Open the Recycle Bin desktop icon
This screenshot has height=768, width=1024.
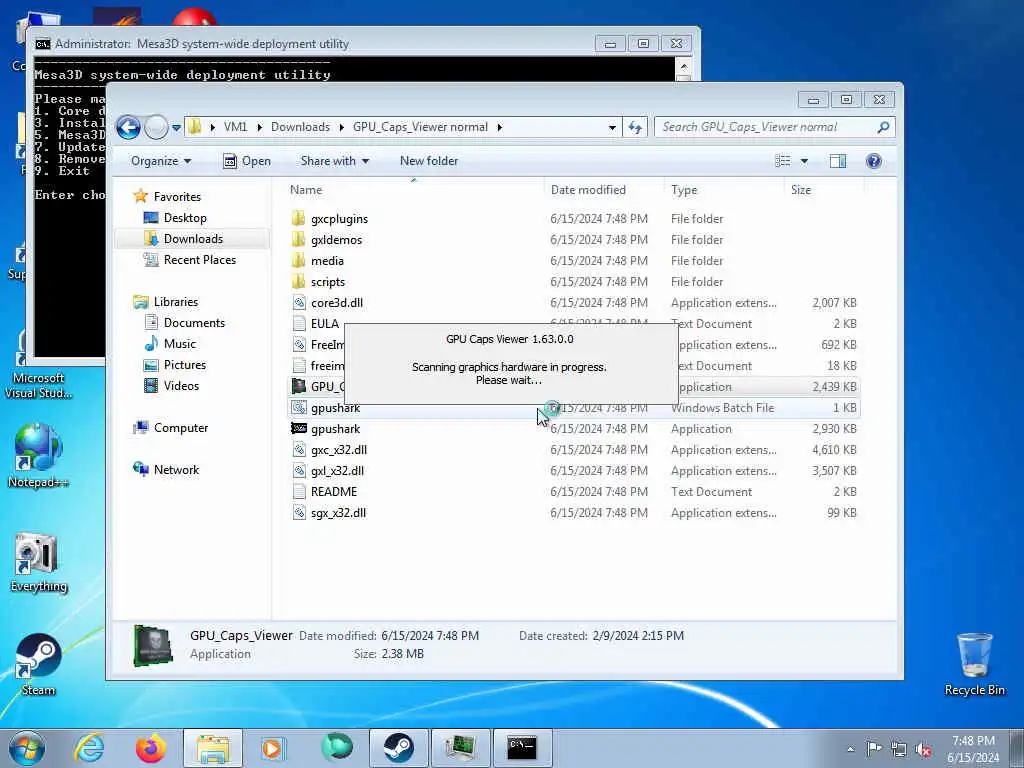[974, 664]
